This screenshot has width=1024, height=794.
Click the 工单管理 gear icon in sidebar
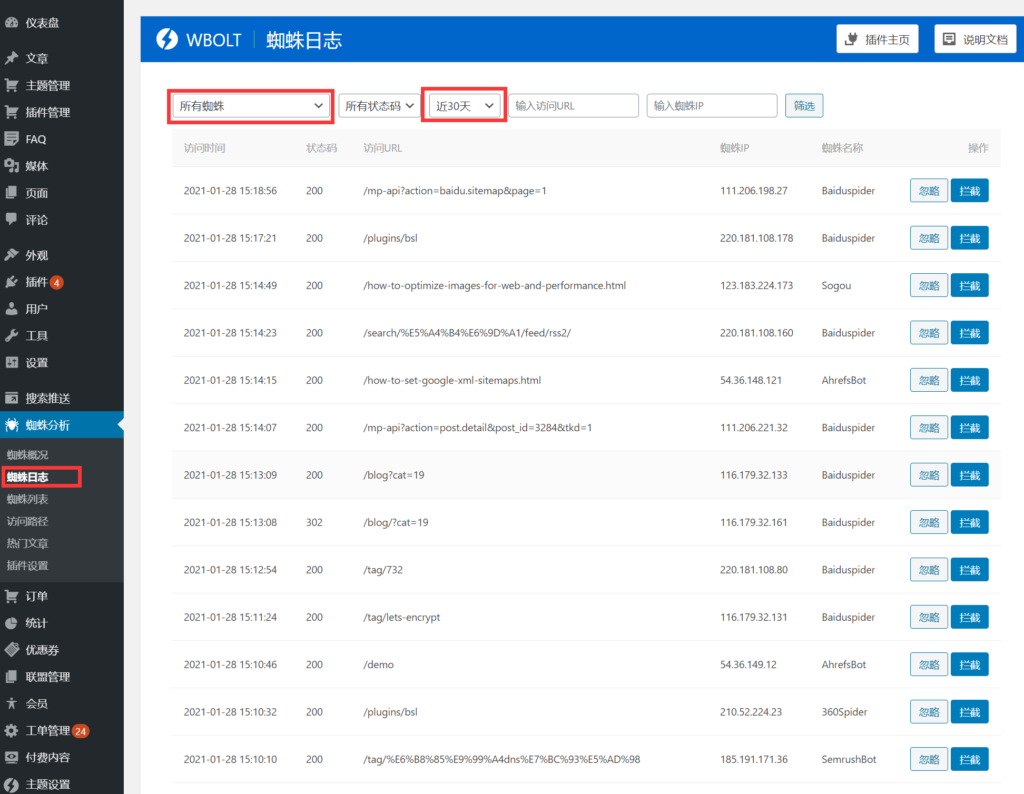[11, 731]
